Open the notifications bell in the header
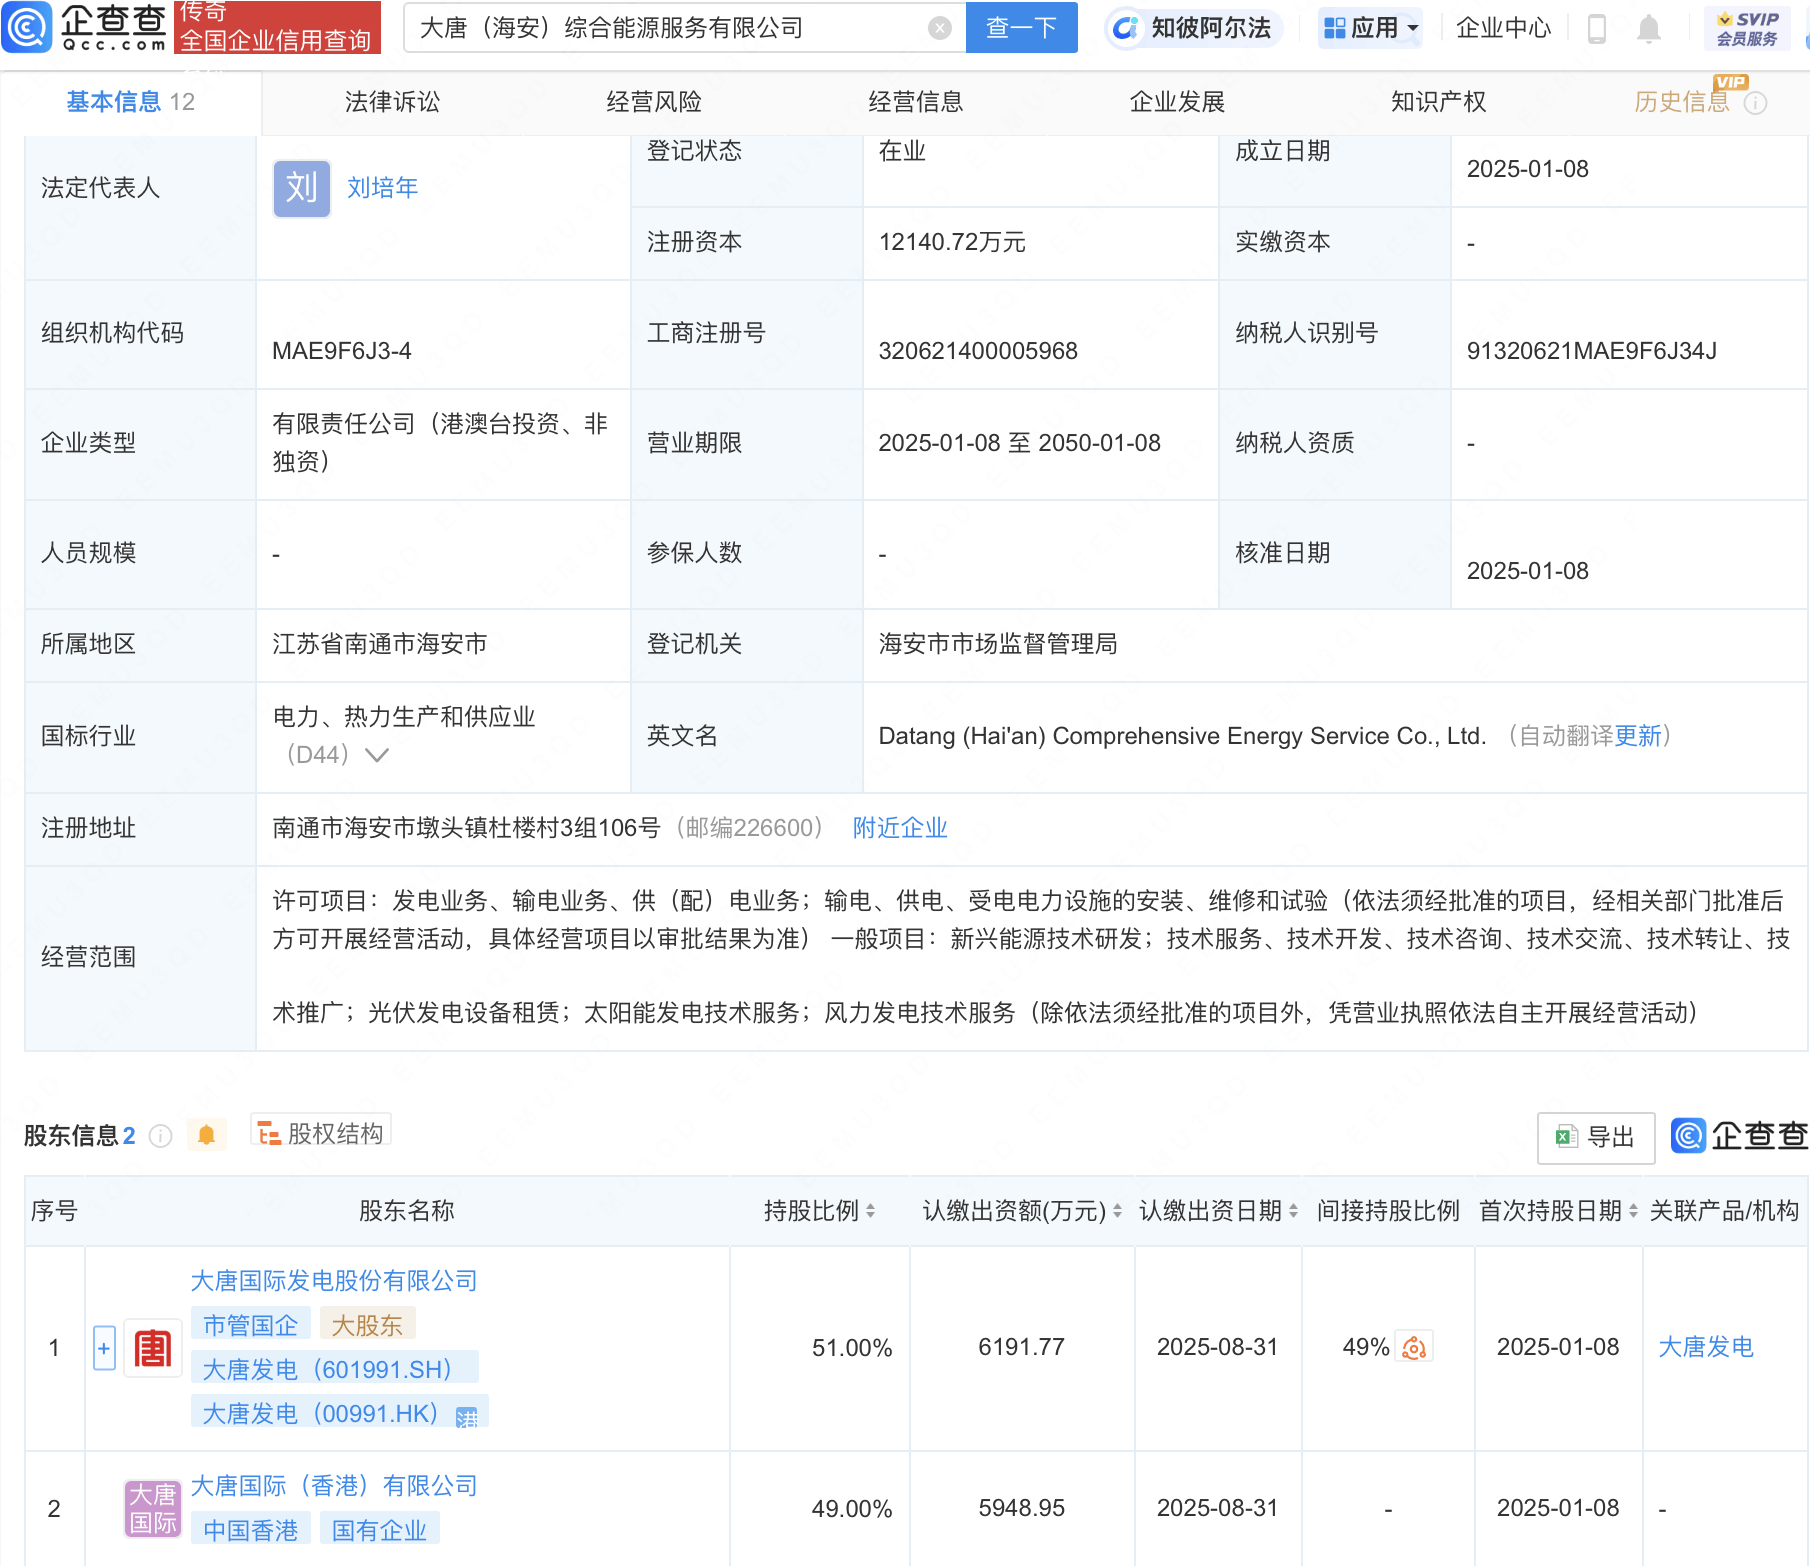 point(1649,28)
